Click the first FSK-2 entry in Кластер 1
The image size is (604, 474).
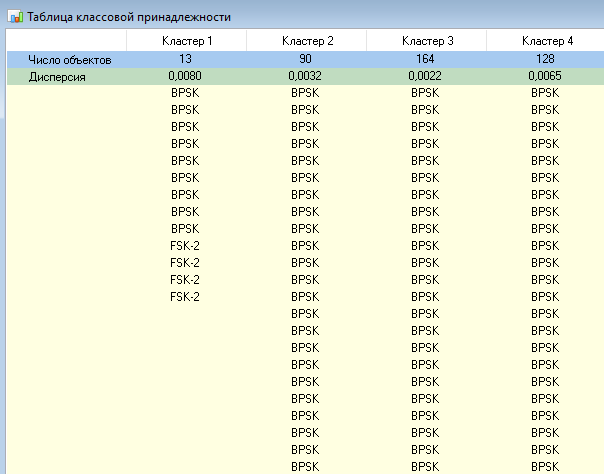(185, 246)
